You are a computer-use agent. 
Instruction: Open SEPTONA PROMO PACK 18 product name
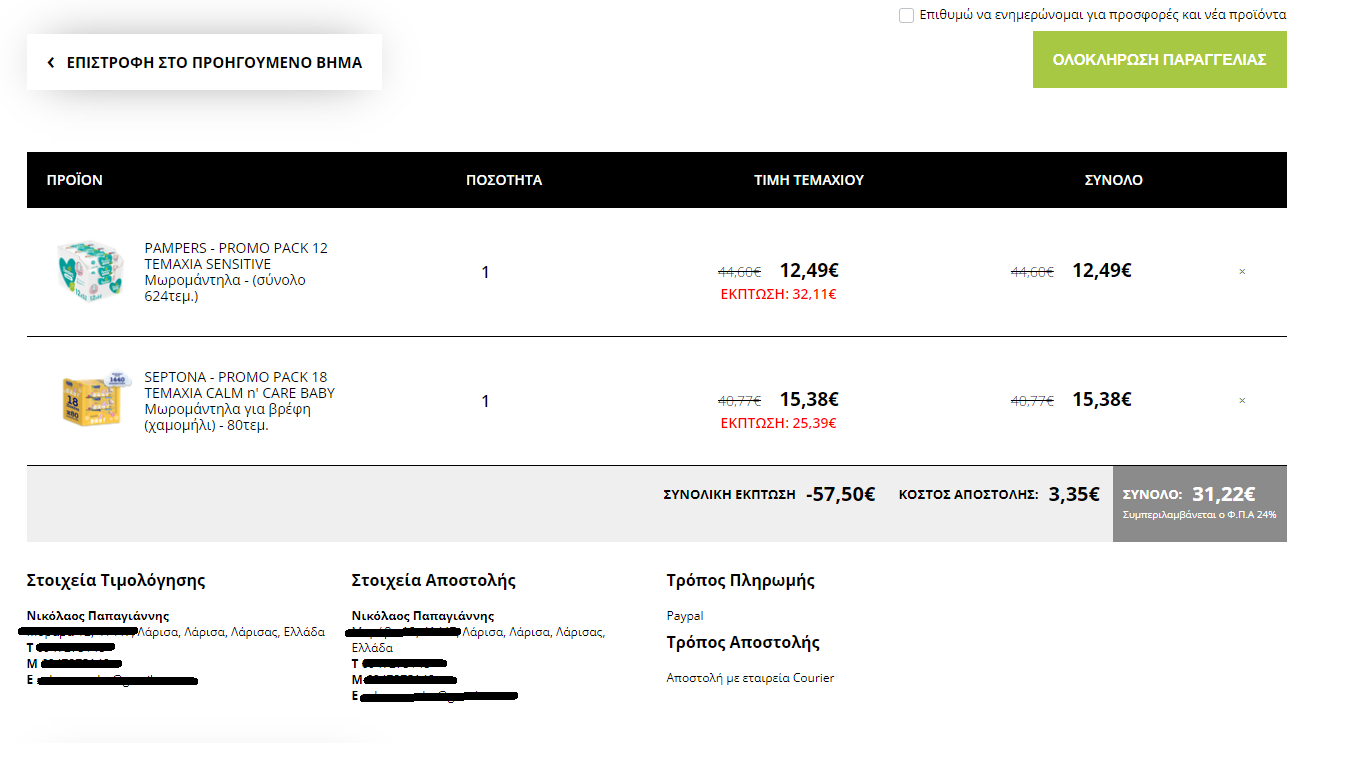point(240,401)
